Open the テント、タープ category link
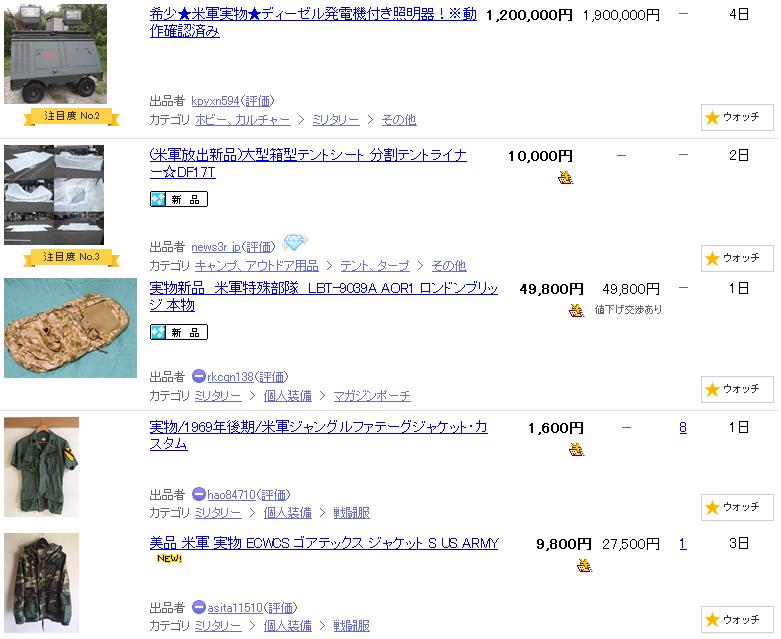 pyautogui.click(x=375, y=266)
